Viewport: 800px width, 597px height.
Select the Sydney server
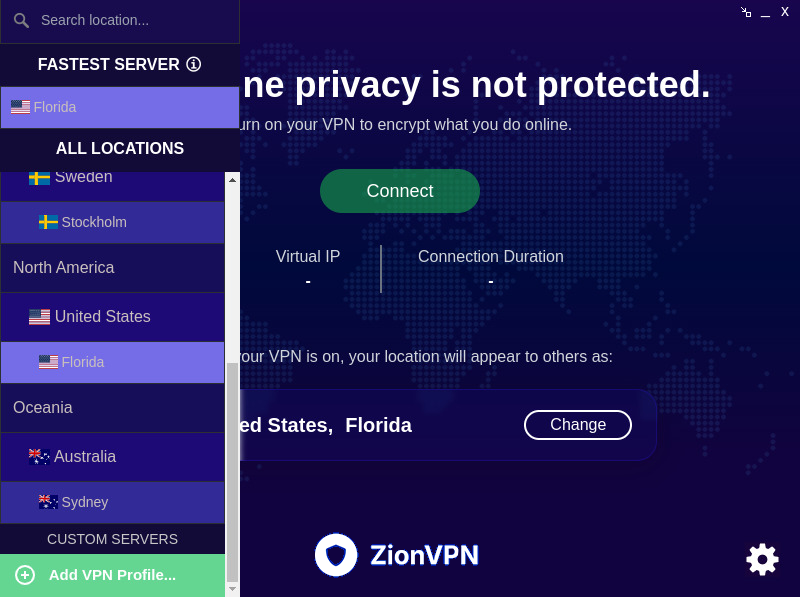pos(85,501)
